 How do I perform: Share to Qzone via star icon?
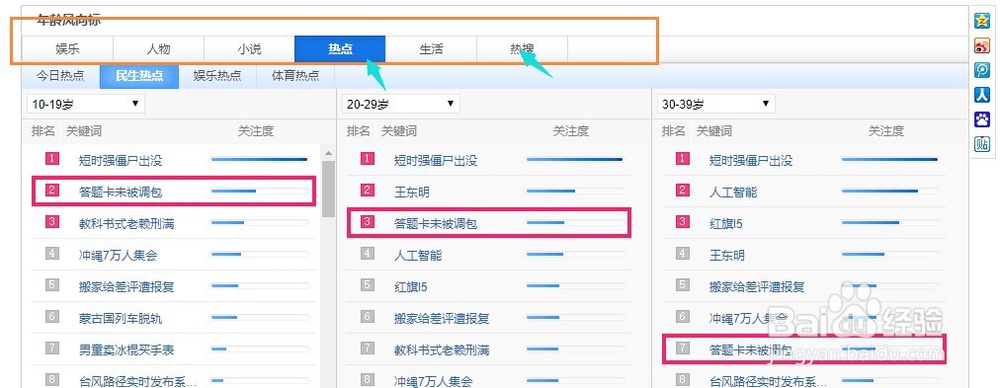click(x=982, y=20)
